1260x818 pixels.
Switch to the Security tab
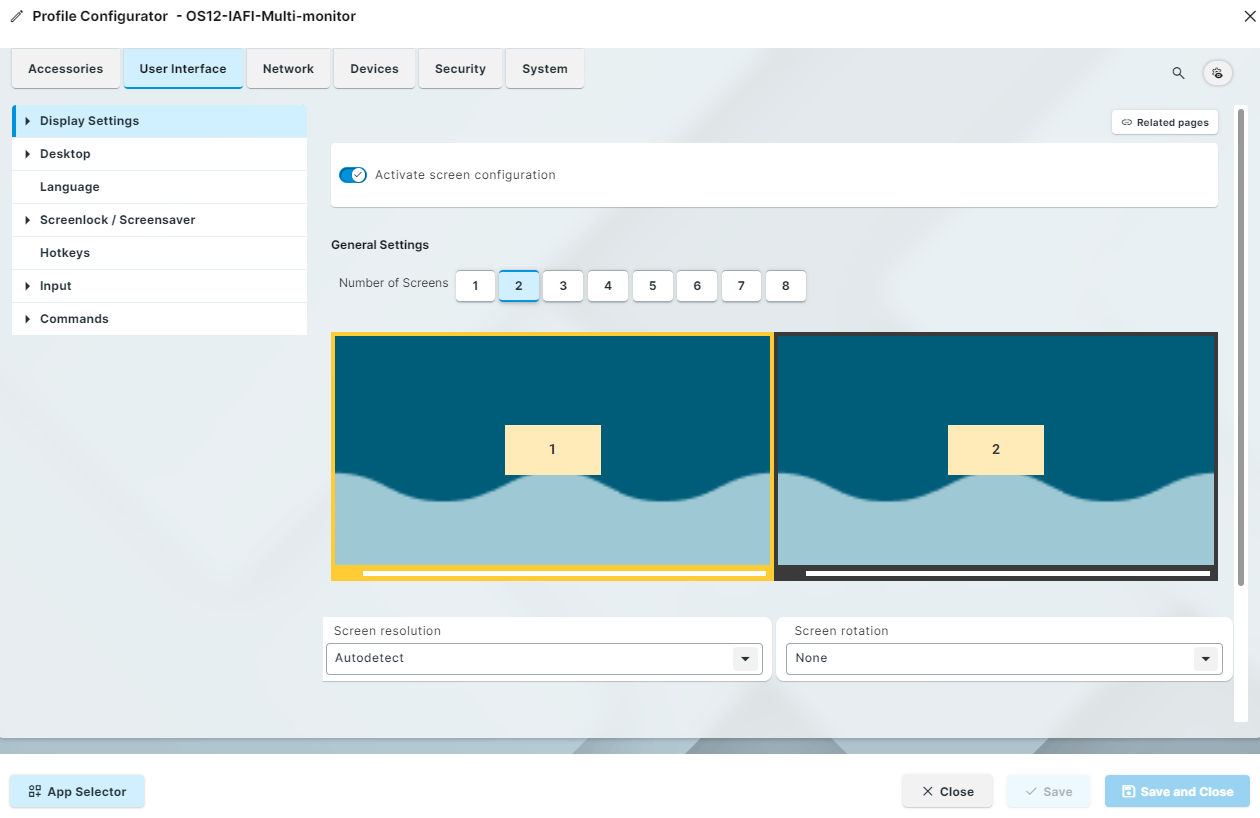point(460,68)
